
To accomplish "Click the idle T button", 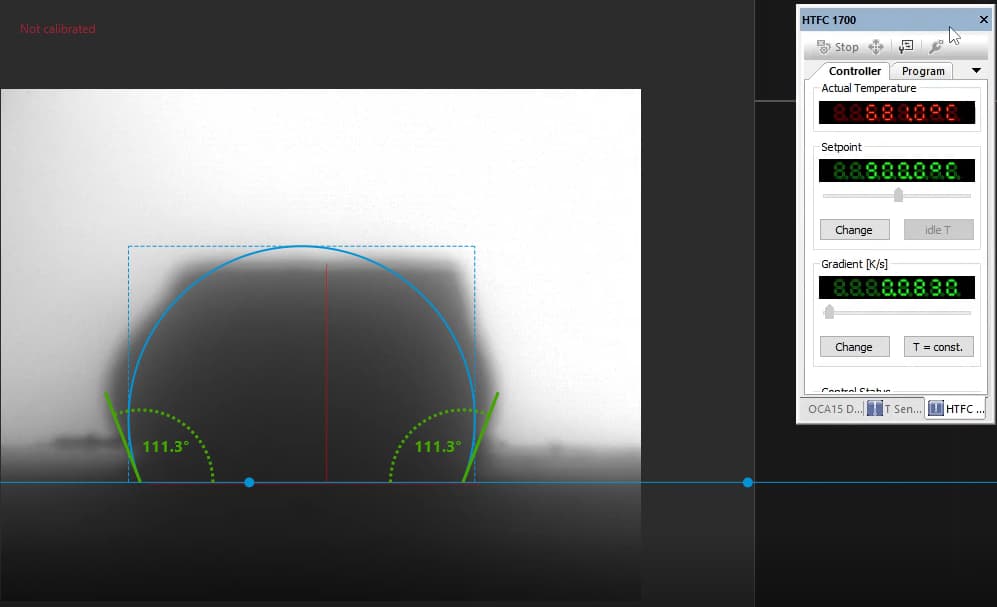I will pos(939,229).
